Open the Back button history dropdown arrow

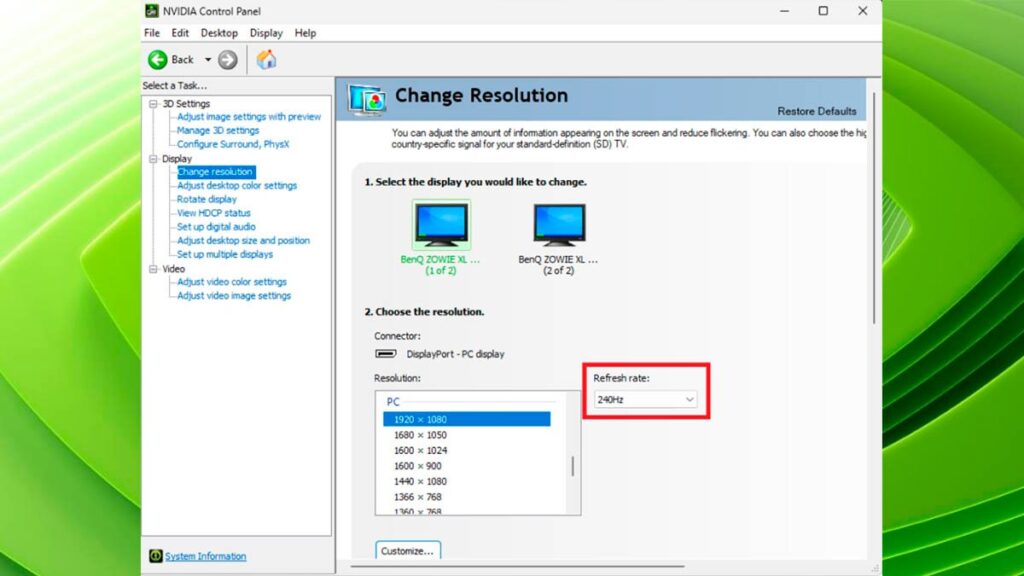[x=208, y=60]
